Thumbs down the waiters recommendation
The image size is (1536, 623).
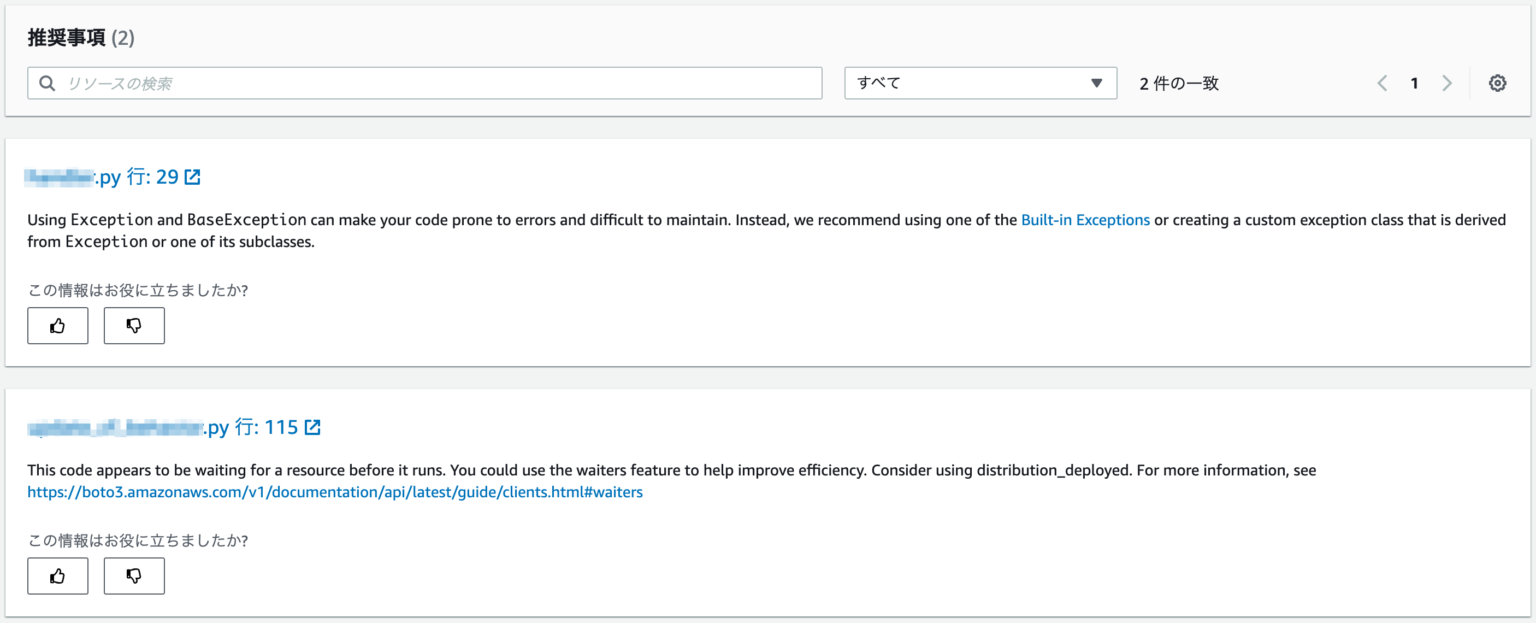[x=134, y=576]
